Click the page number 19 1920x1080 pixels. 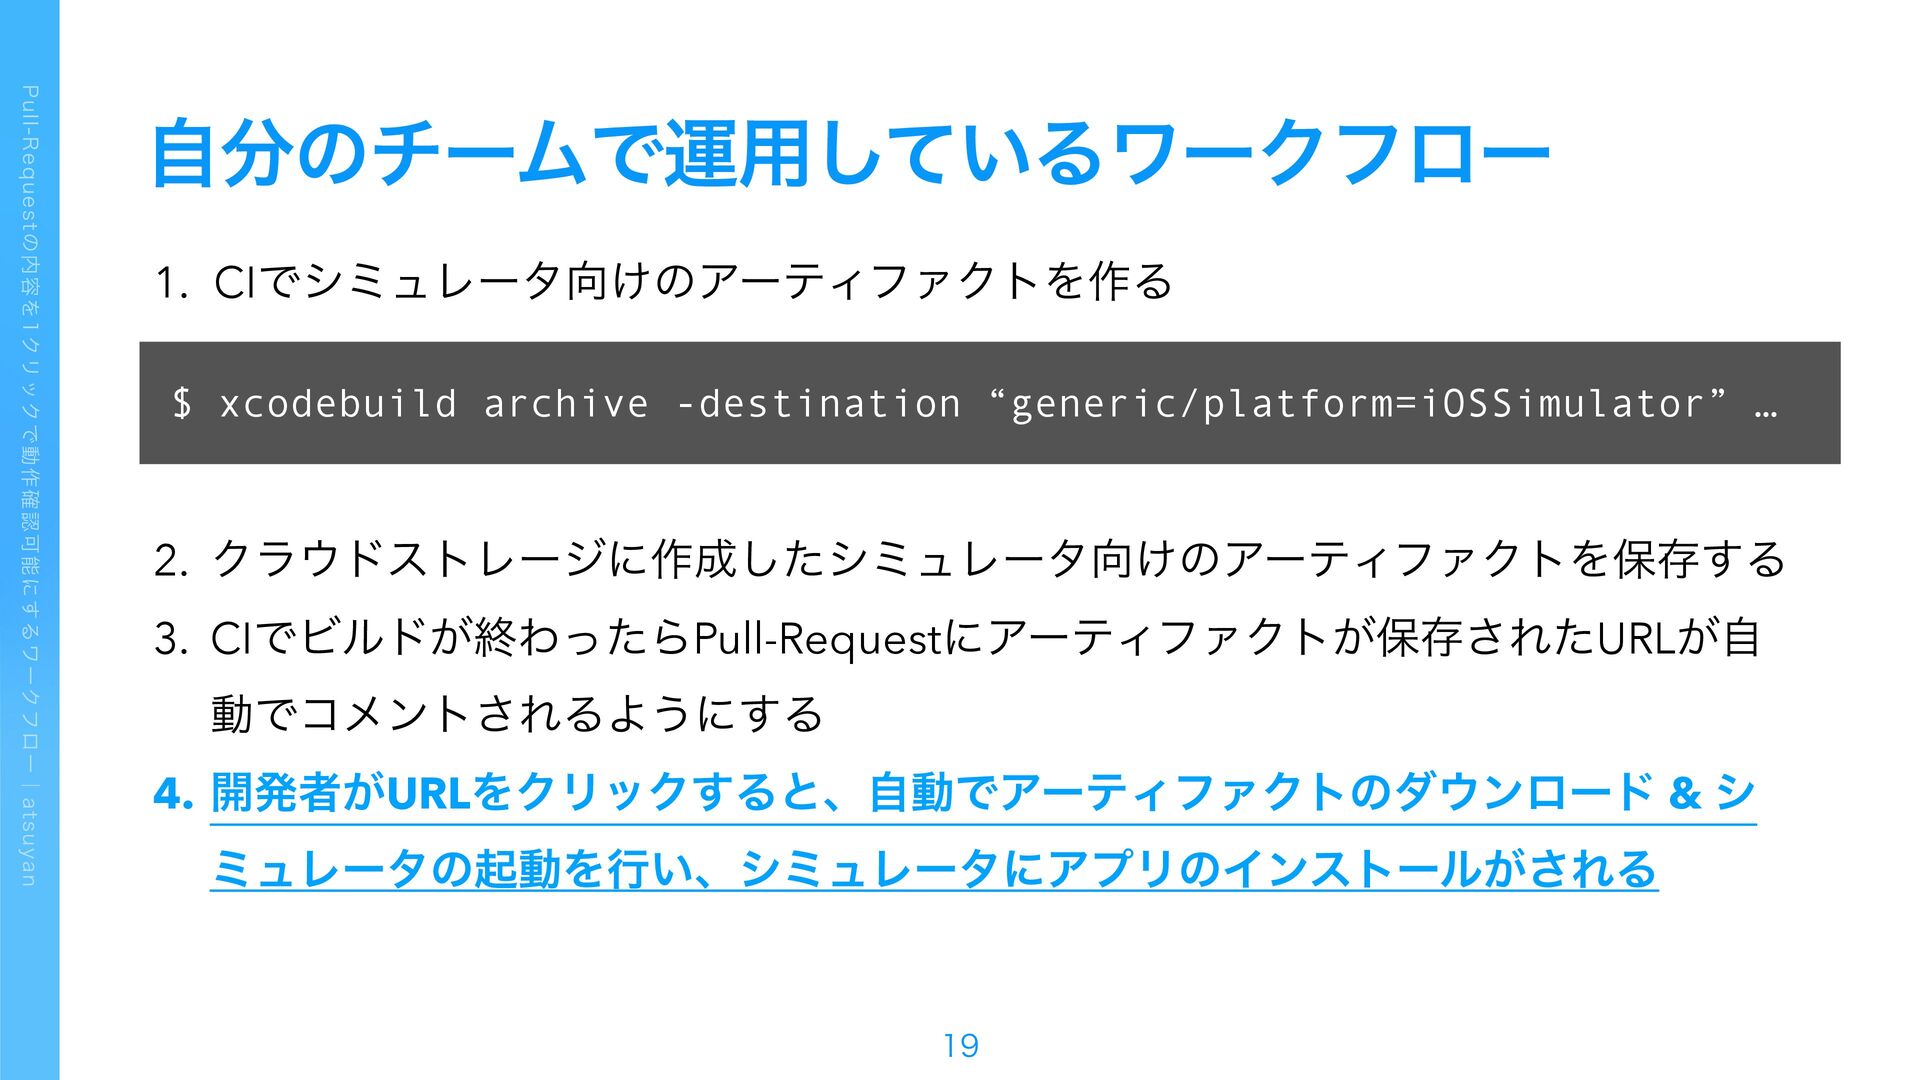tap(960, 1046)
